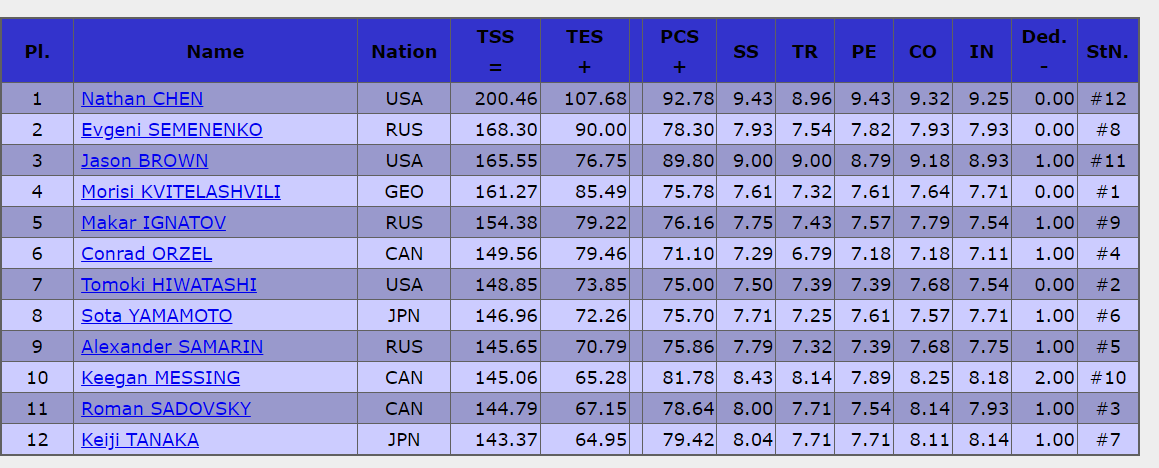This screenshot has height=468, width=1159.
Task: Select the Alexander SAMARIN link
Action: [x=172, y=347]
